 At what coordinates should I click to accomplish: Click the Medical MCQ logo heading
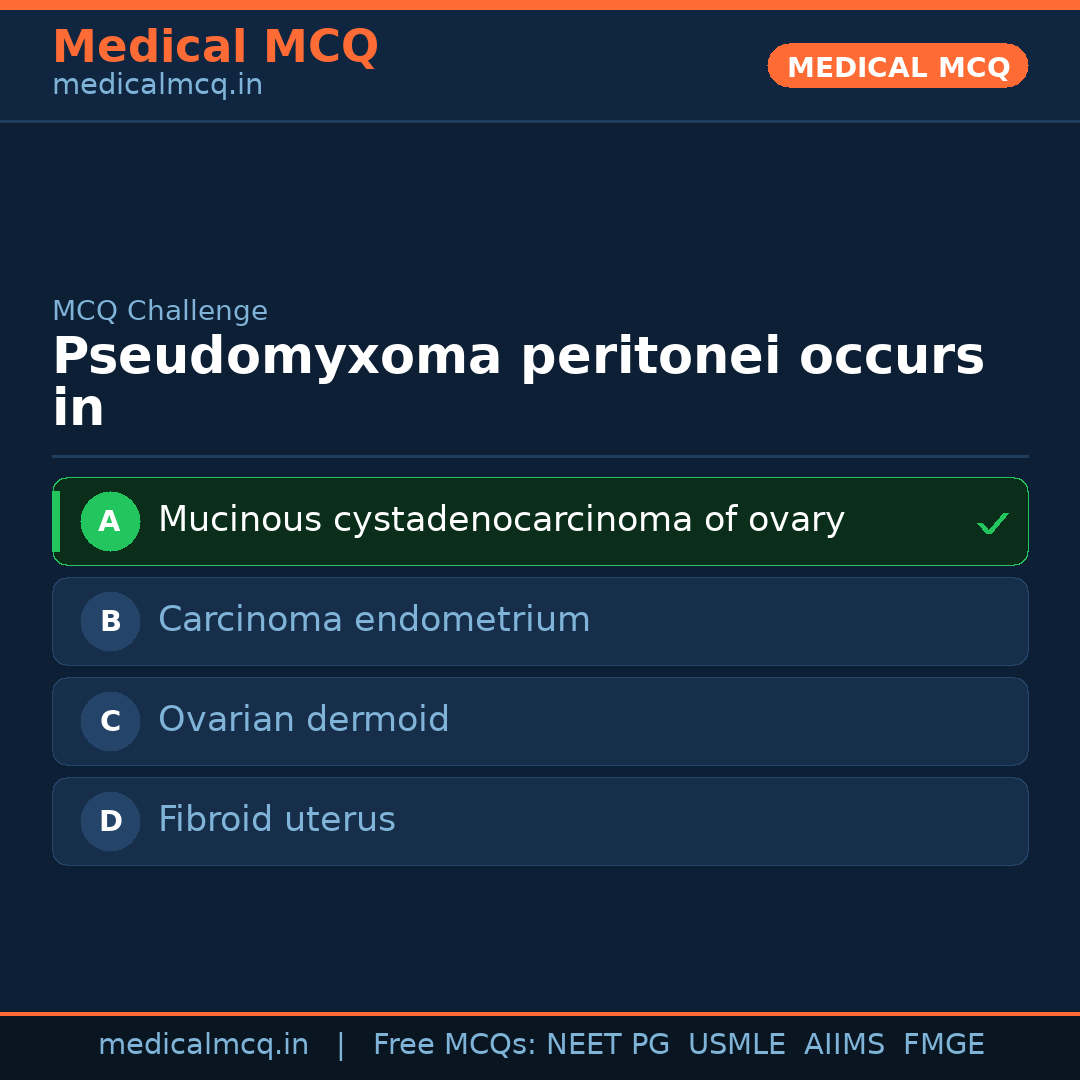click(215, 46)
